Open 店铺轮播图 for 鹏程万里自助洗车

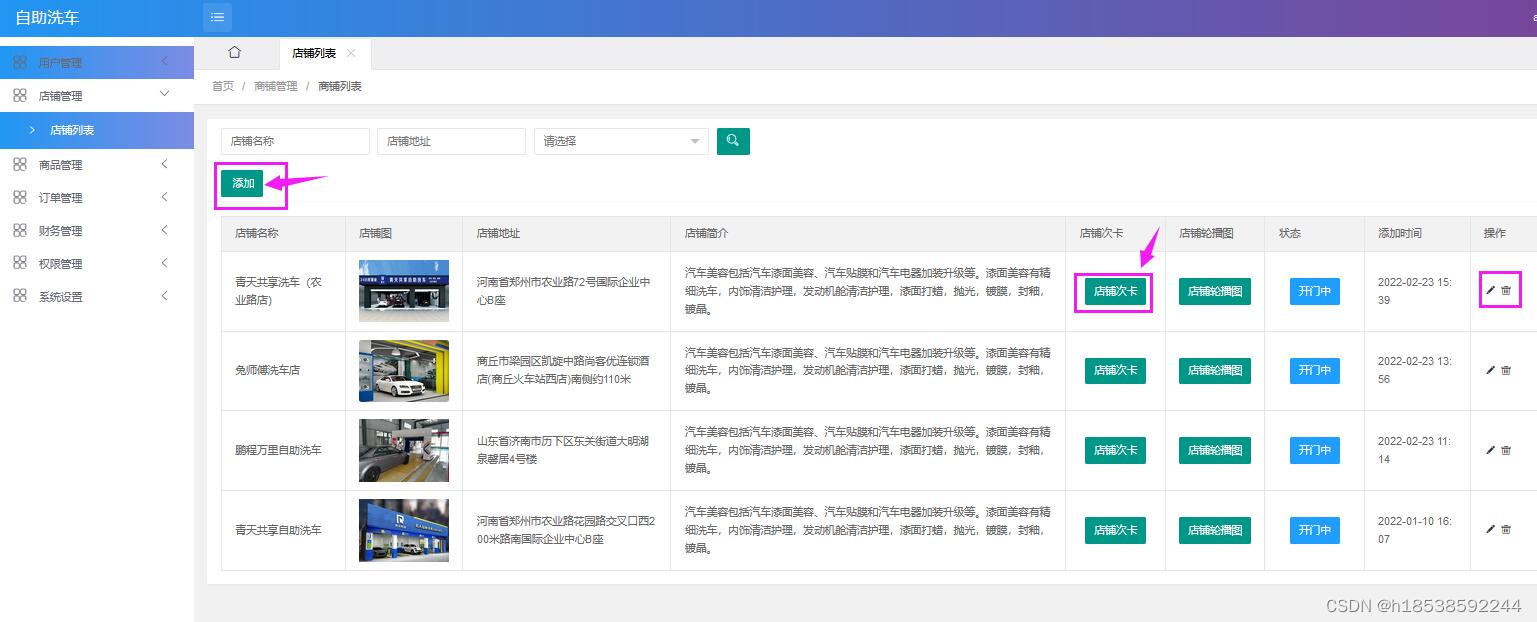click(x=1215, y=450)
